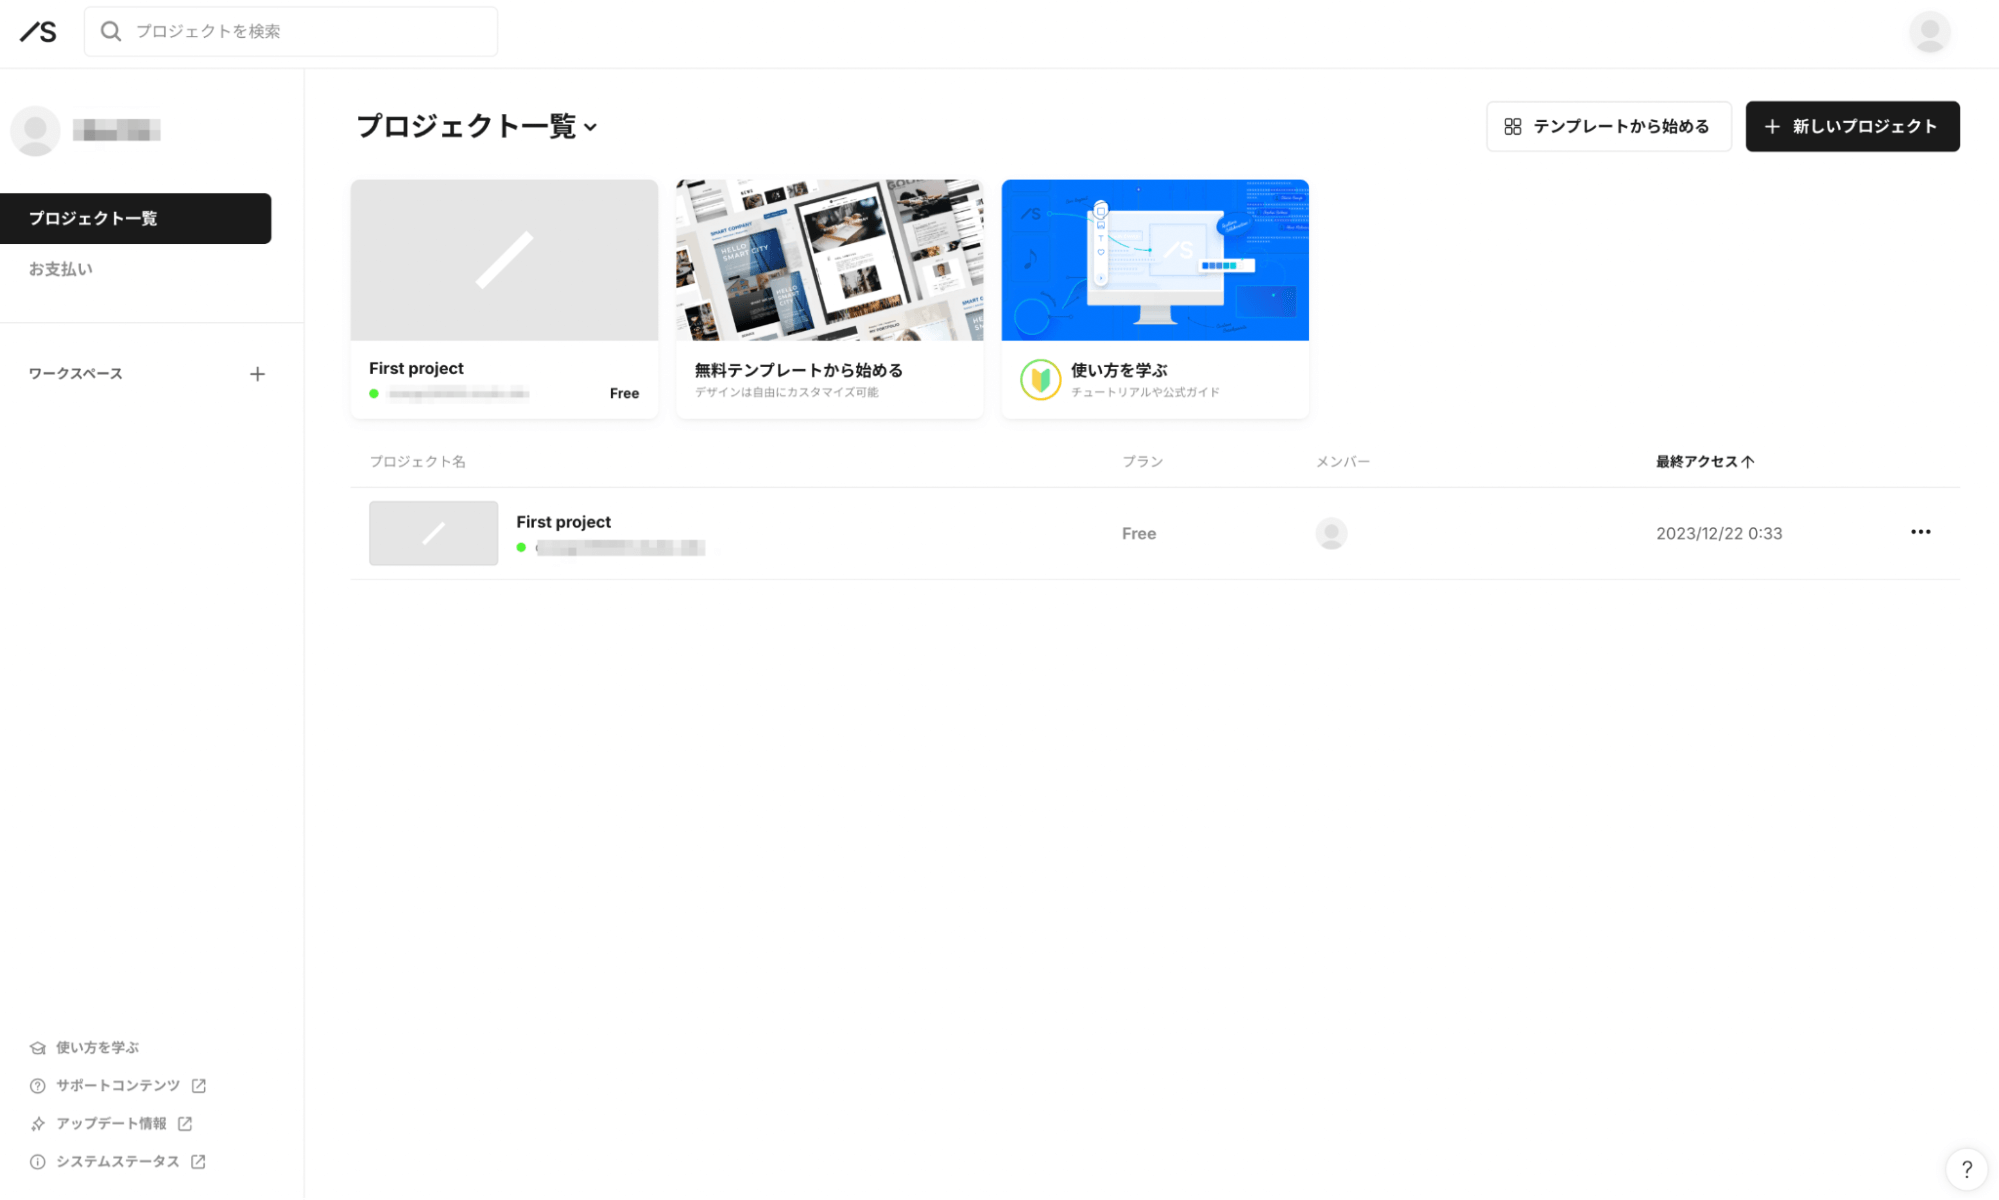Expand the アップデート情報 external link
The image size is (1999, 1200).
[x=185, y=1123]
